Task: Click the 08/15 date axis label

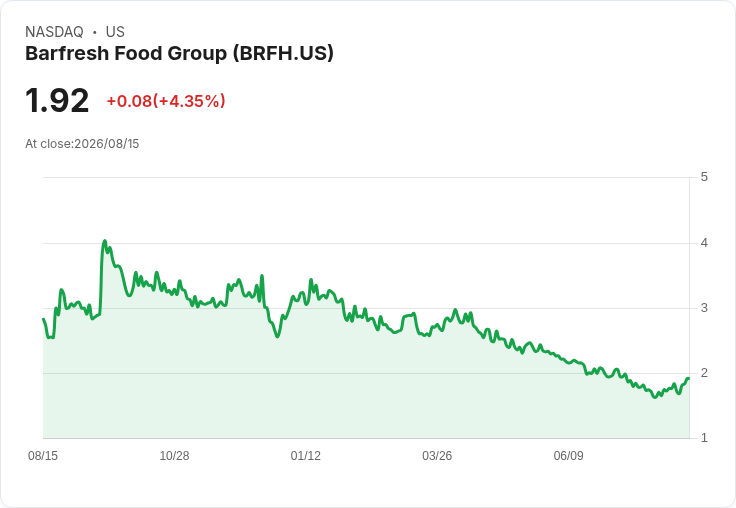Action: point(43,455)
